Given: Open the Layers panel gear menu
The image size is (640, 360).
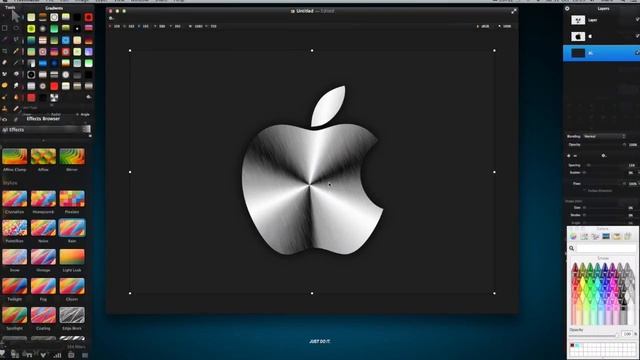Looking at the screenshot, I should click(x=567, y=8).
